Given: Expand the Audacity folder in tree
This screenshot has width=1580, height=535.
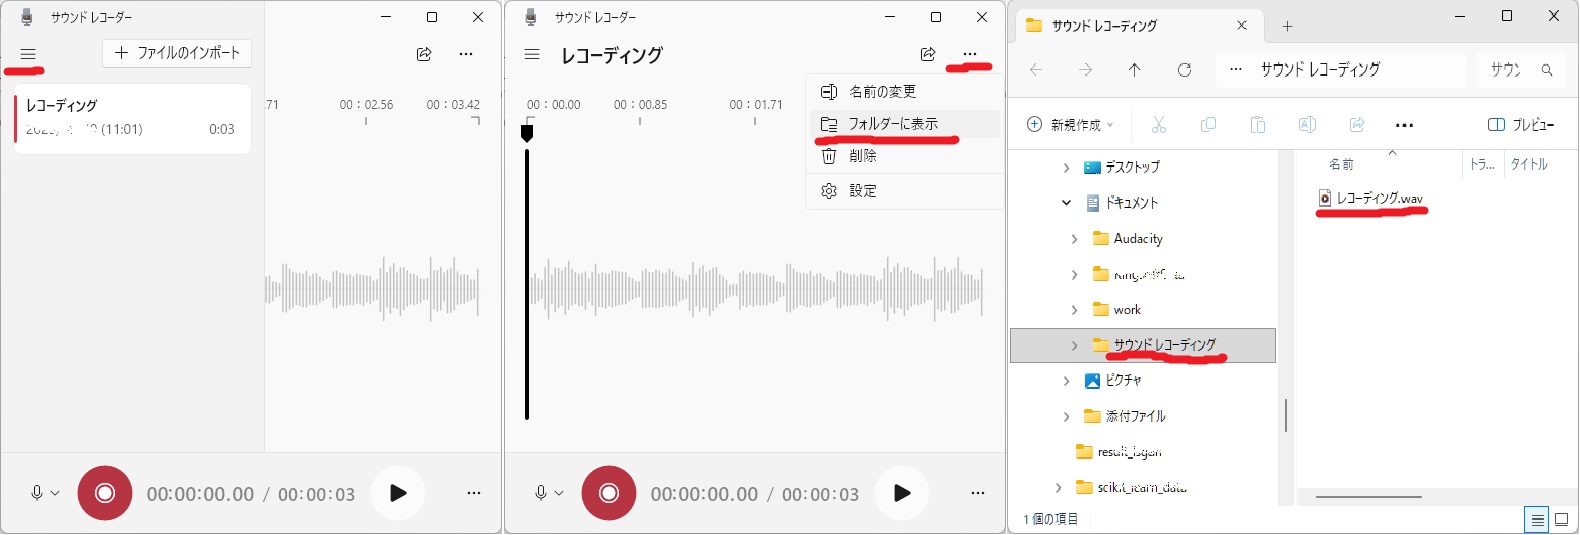Looking at the screenshot, I should click(x=1074, y=239).
